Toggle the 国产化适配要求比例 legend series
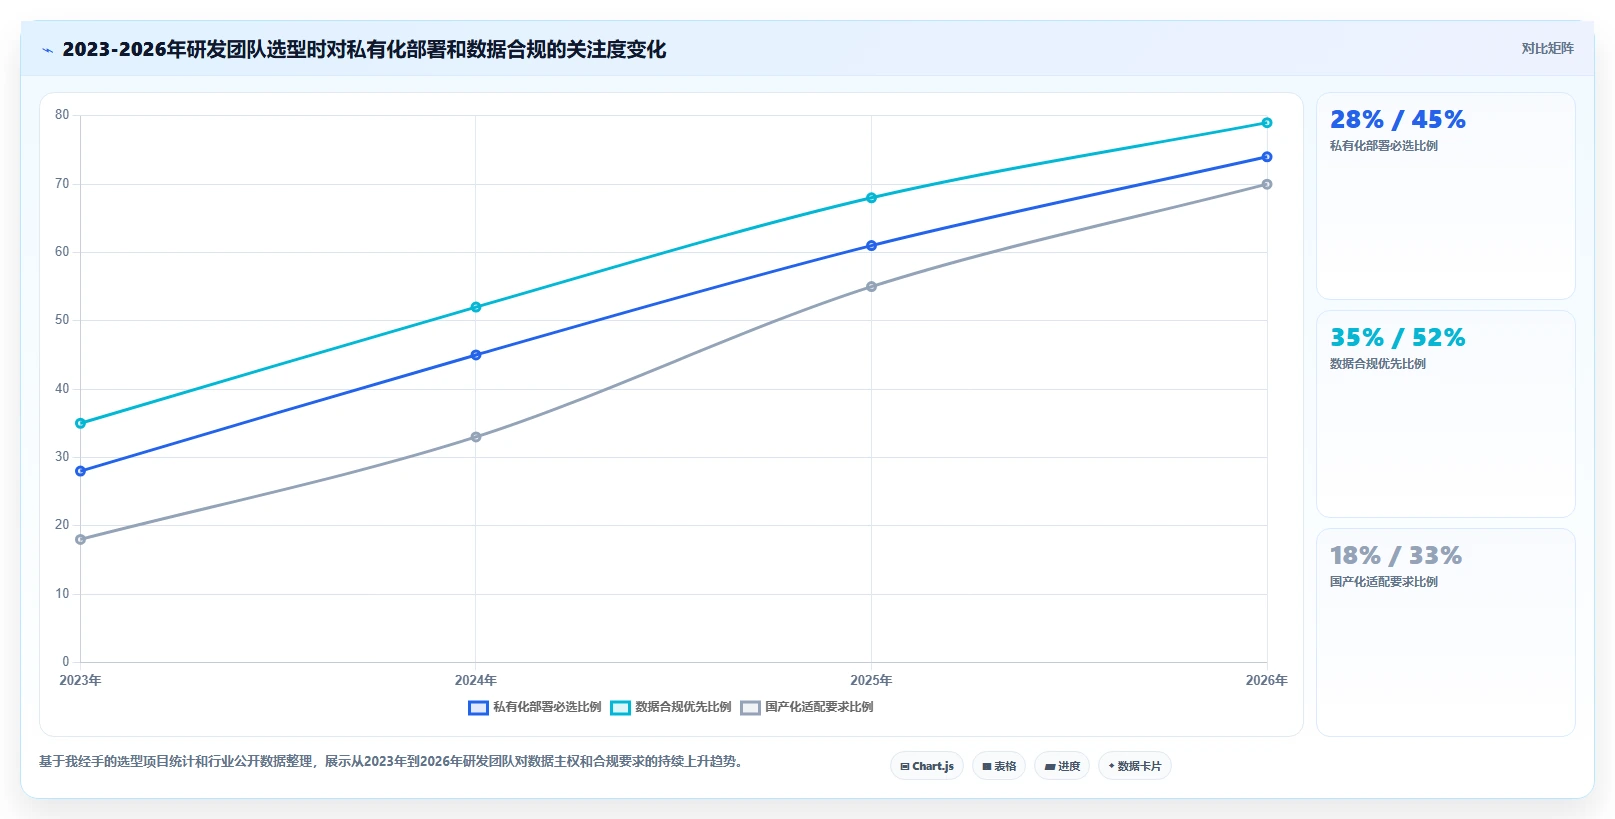1615x819 pixels. [807, 707]
